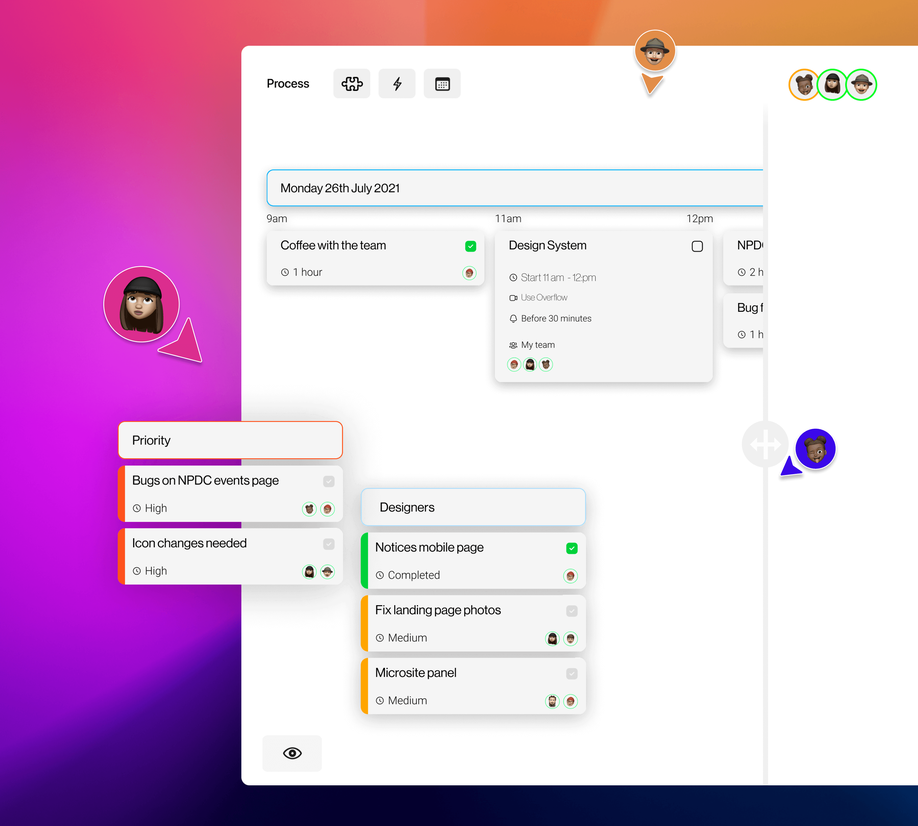Click the orange-ringed avatar at top right
Viewport: 918px width, 826px height.
804,85
